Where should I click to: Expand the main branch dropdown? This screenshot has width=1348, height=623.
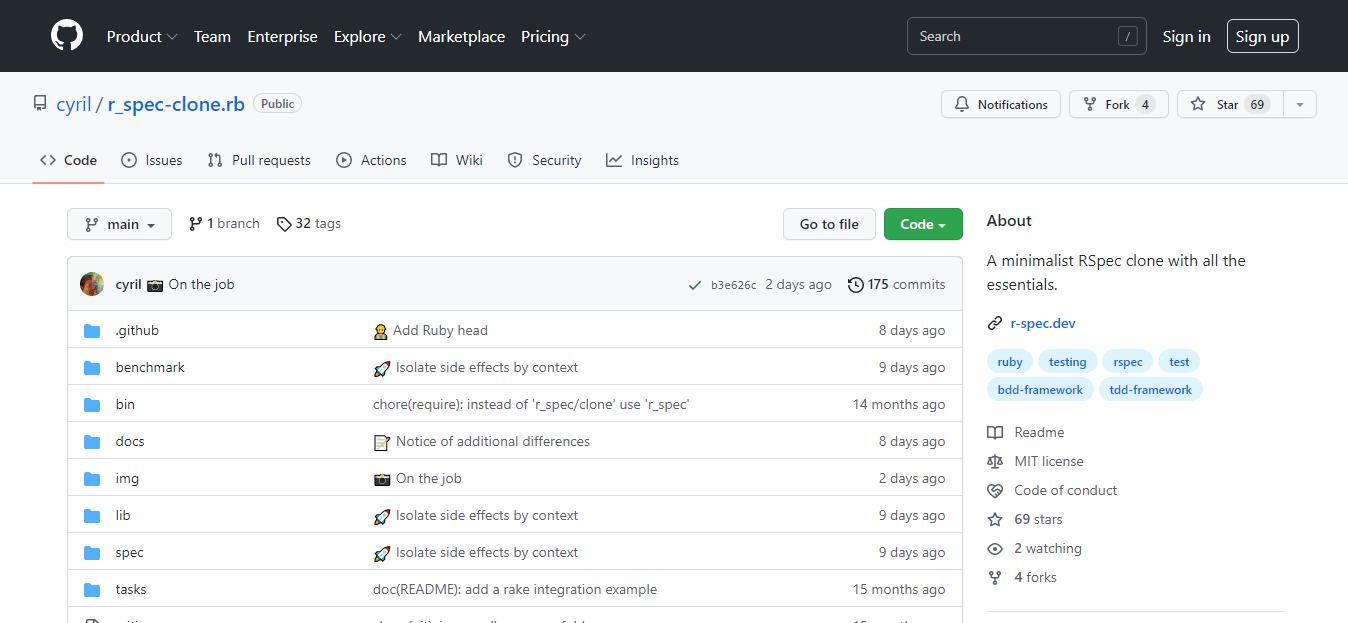coord(119,225)
